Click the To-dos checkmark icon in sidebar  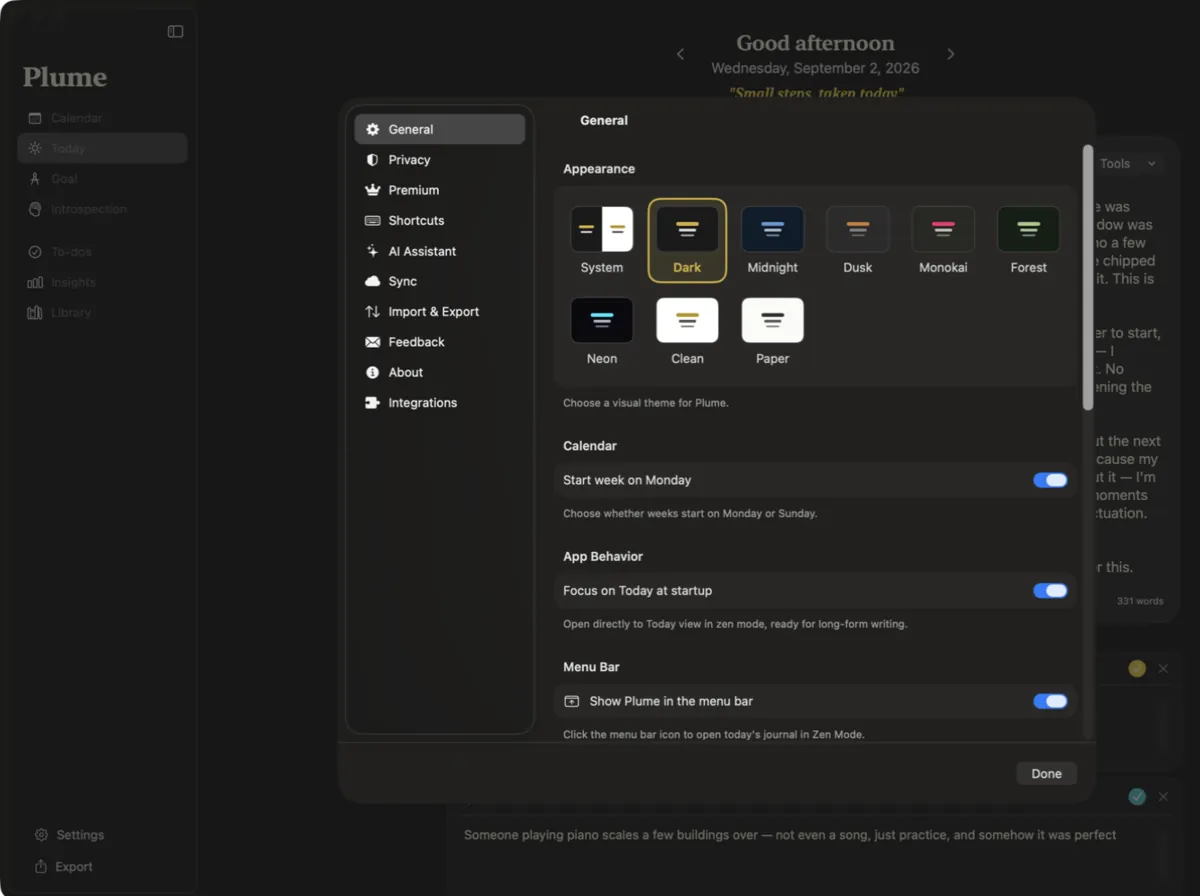point(35,252)
